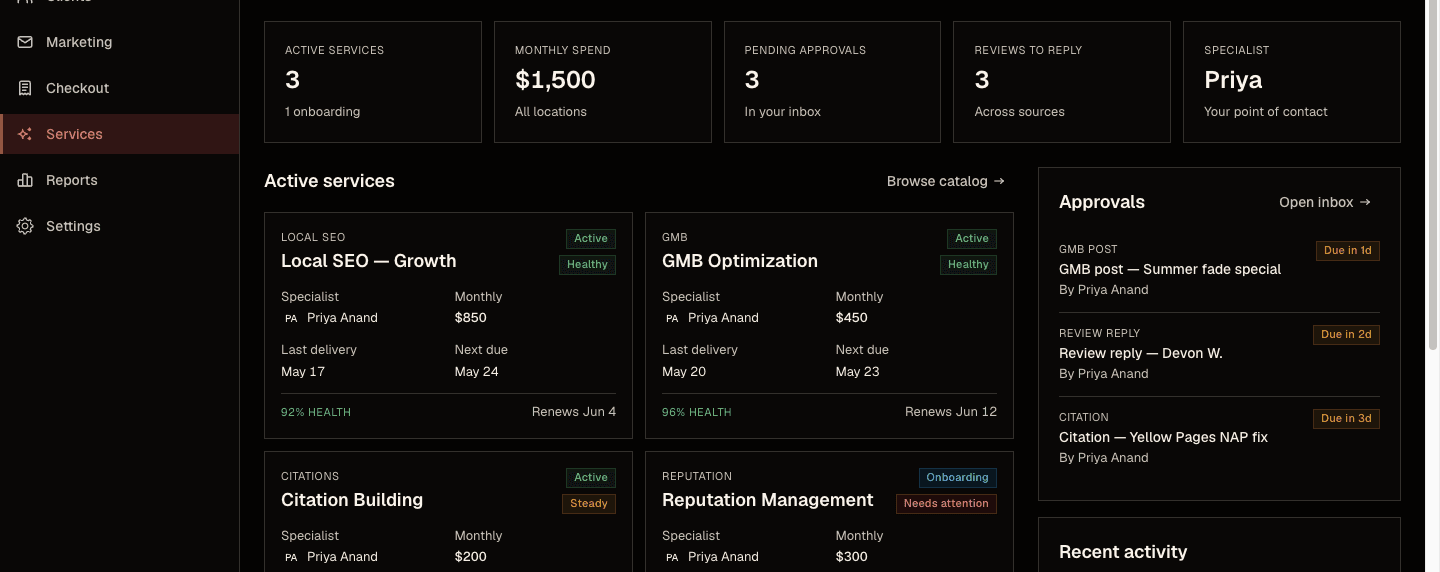Click the May 17 last delivery date
This screenshot has height=572, width=1440.
coord(303,372)
